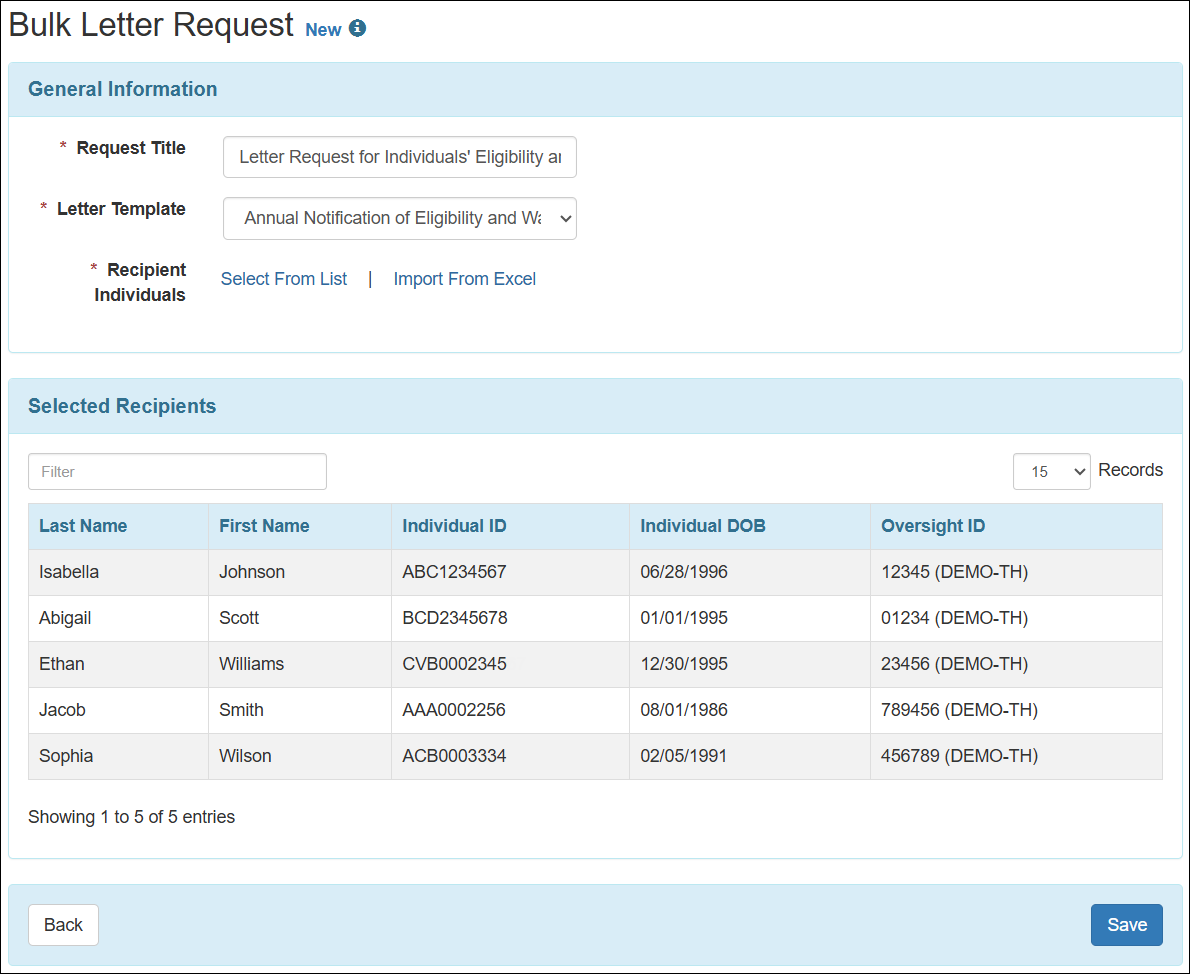Click the DOB 02/05/1991 cell

point(750,756)
